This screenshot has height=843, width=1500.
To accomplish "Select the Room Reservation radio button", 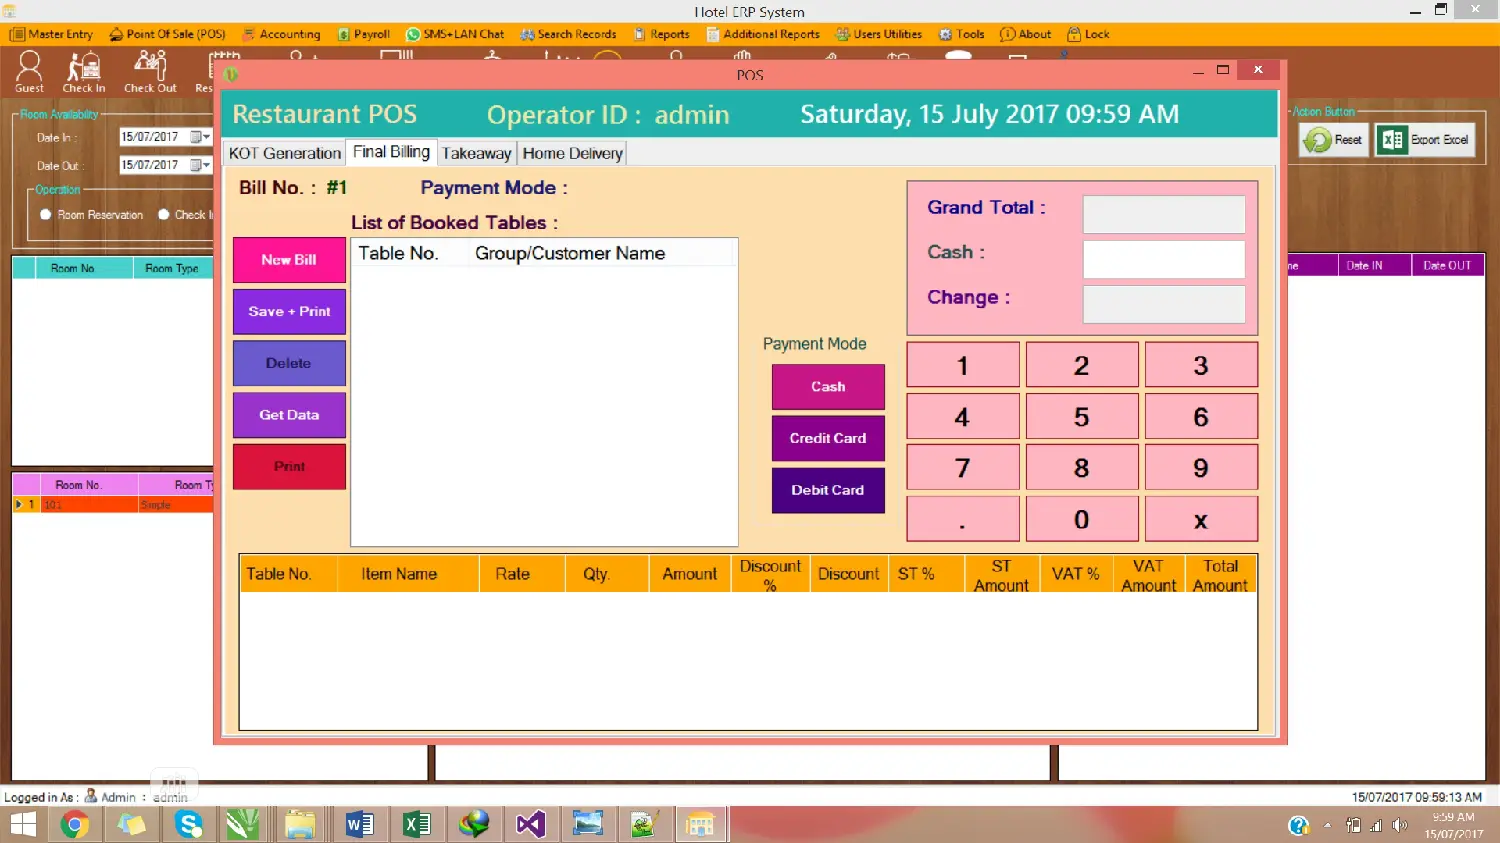I will (x=45, y=215).
